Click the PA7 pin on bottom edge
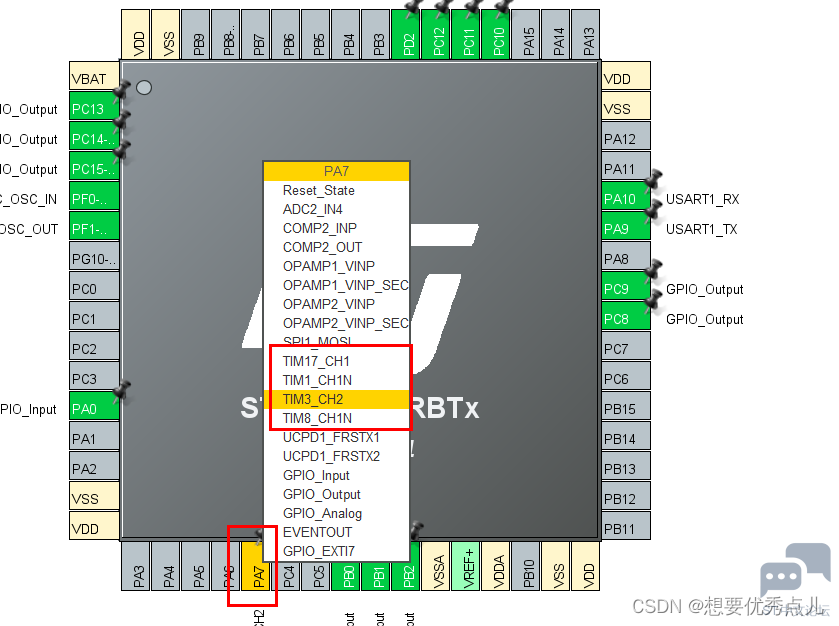839x626 pixels. point(258,566)
